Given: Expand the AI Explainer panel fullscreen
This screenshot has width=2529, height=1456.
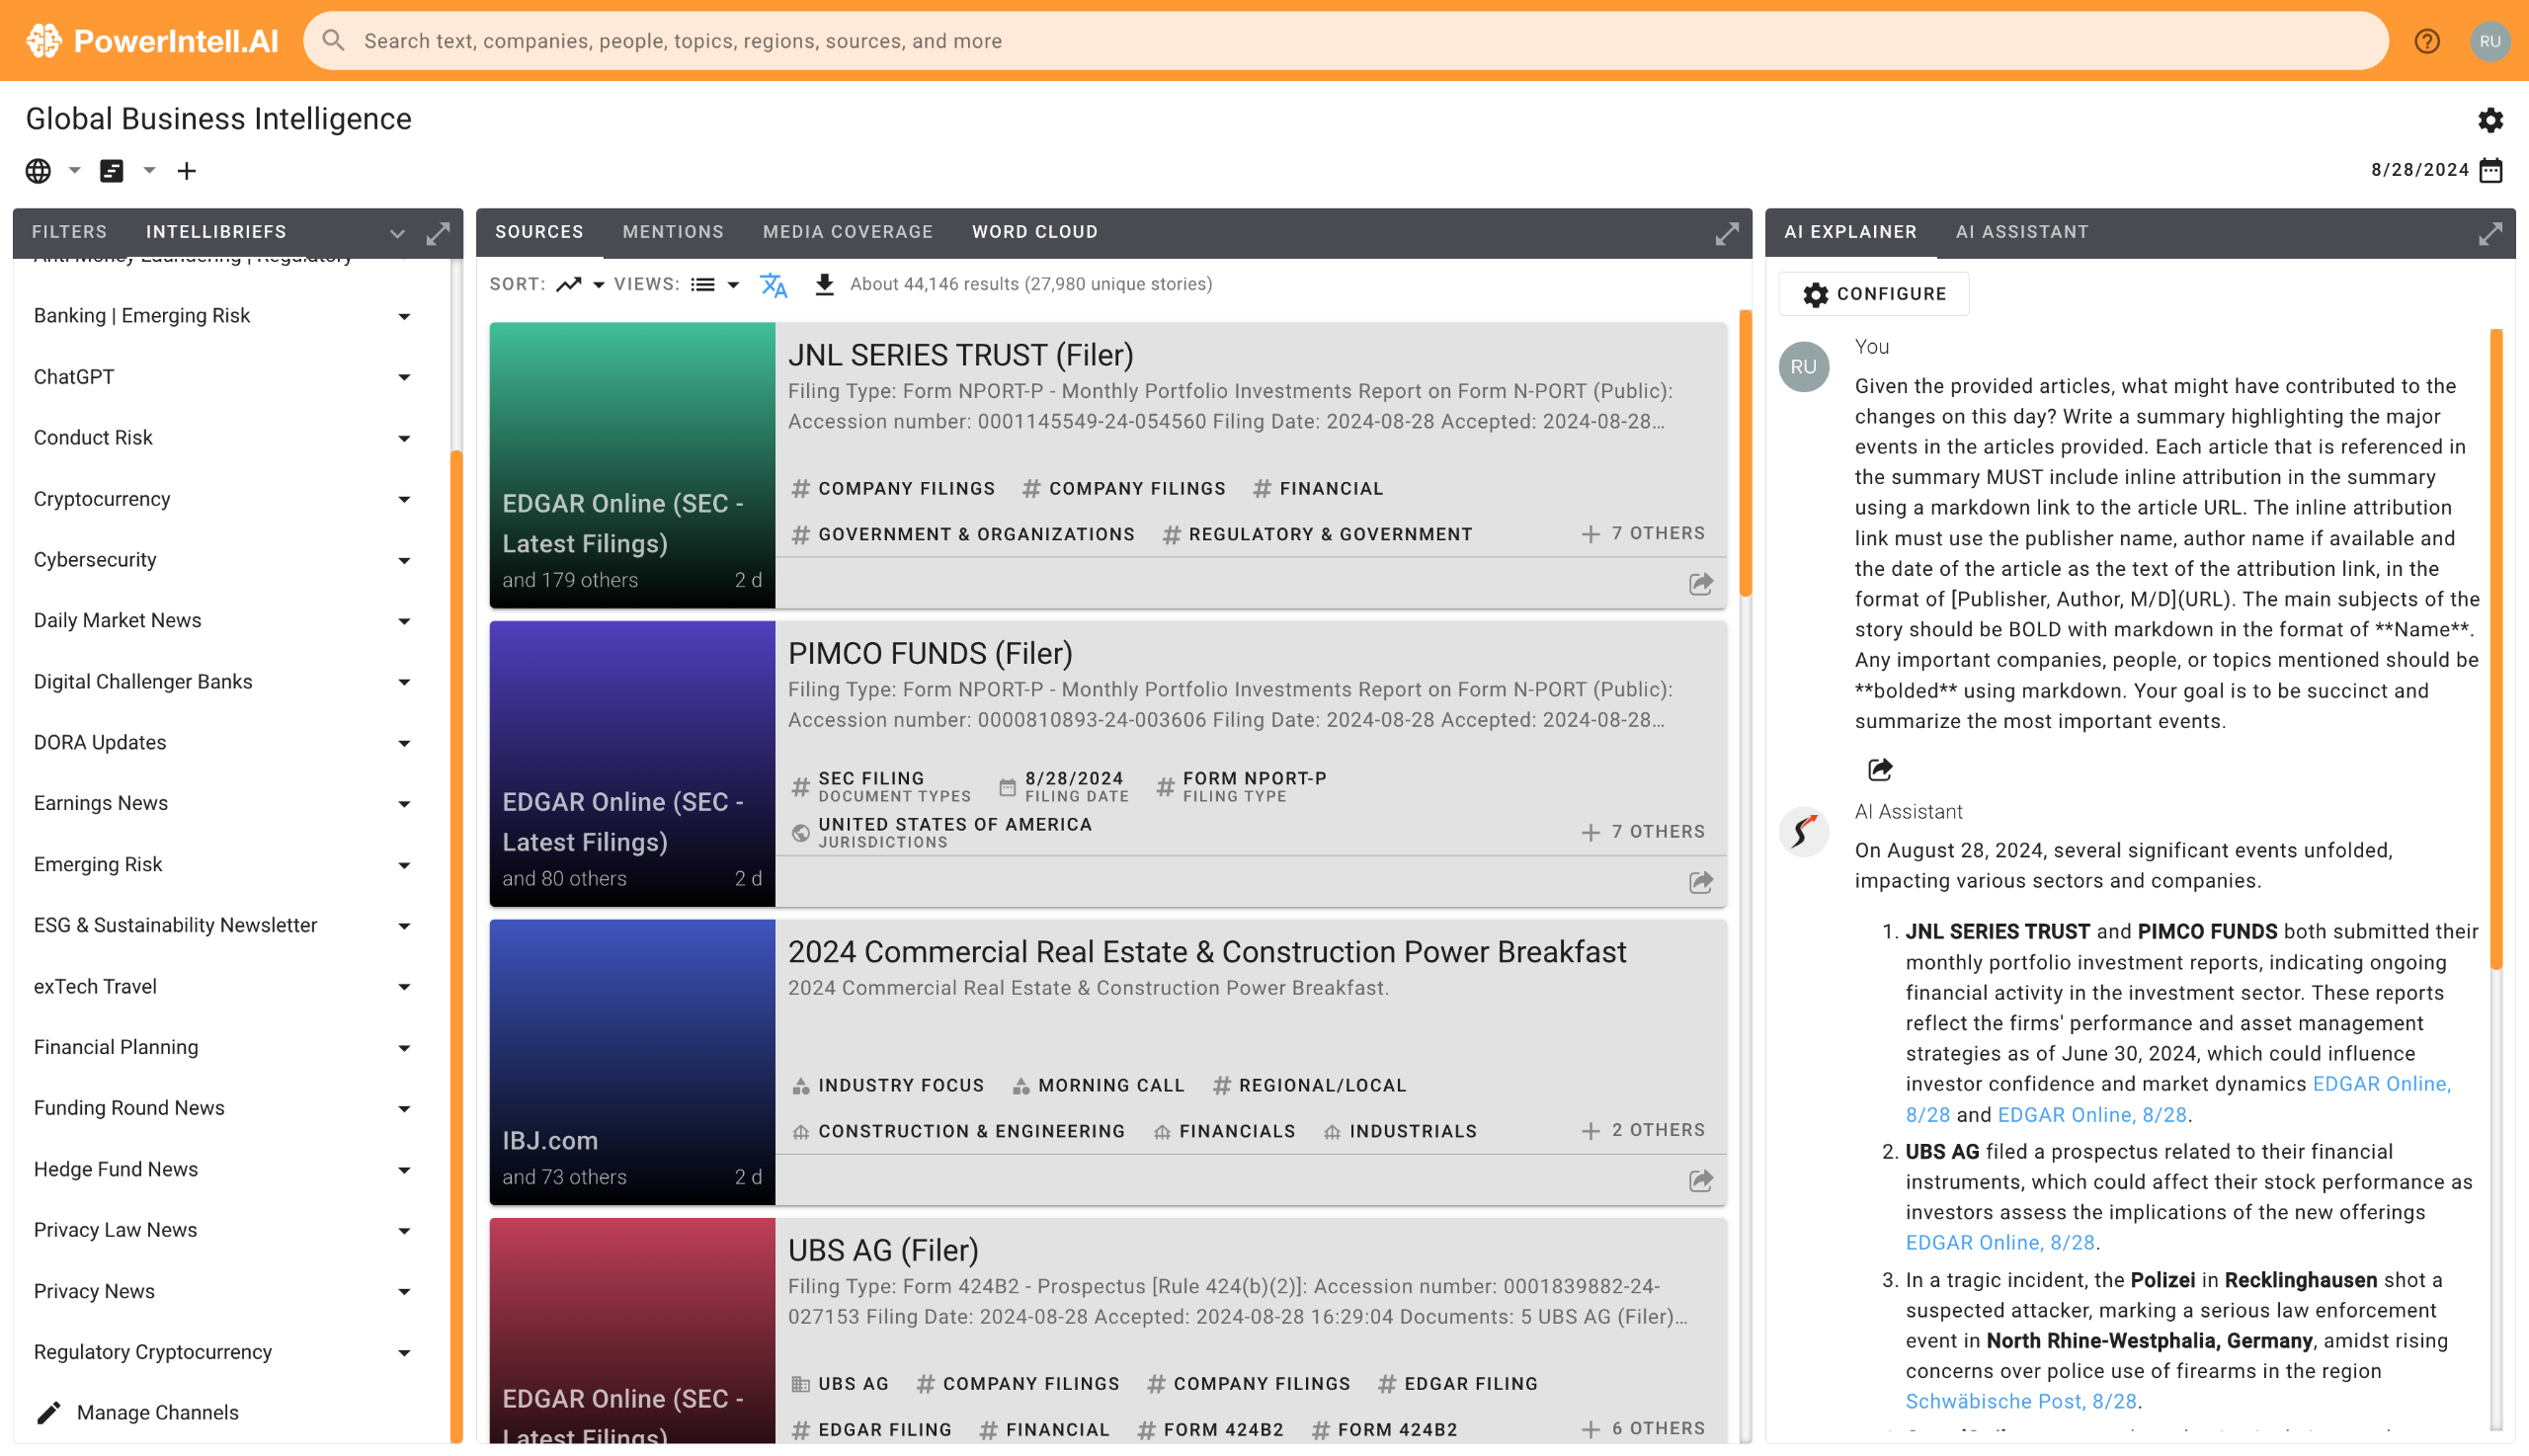Looking at the screenshot, I should [2490, 233].
